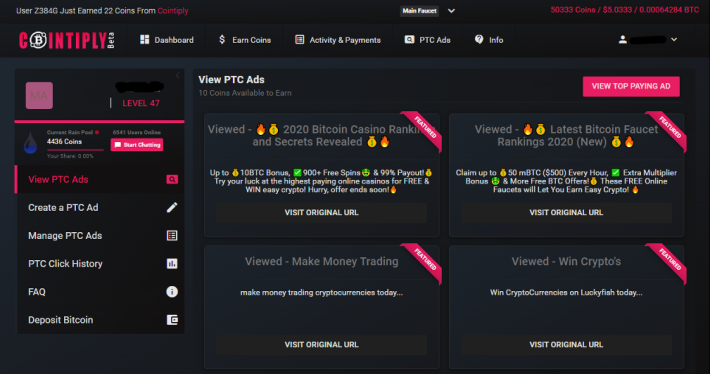Expand the chevron next to Main Faucet
710x374 pixels.
(451, 11)
